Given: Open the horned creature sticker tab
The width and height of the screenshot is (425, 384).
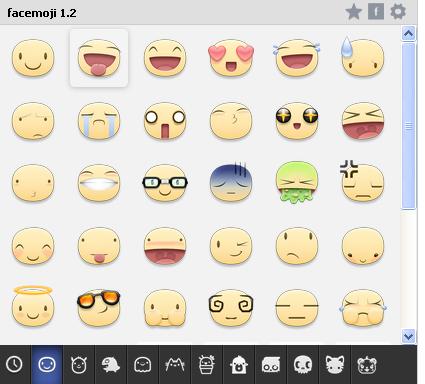Looking at the screenshot, I should click(79, 364).
